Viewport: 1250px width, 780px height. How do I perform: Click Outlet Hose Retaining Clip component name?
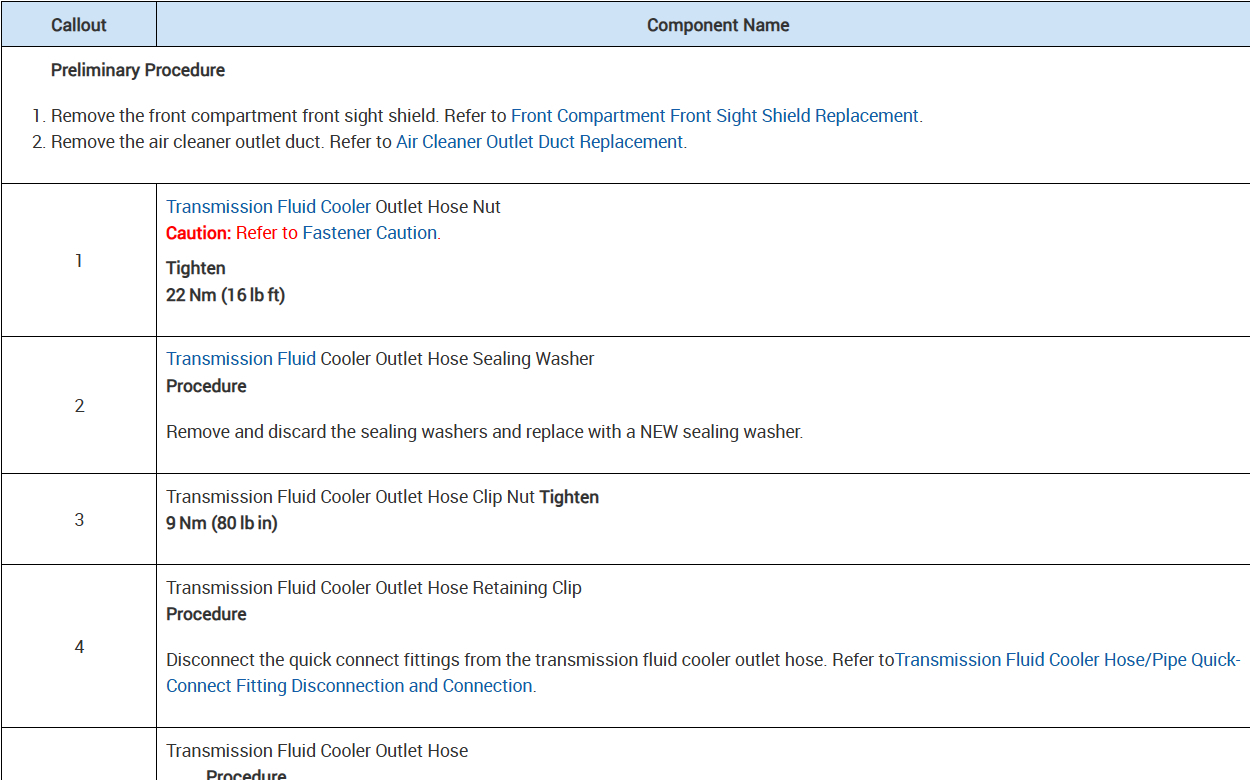pyautogui.click(x=374, y=588)
